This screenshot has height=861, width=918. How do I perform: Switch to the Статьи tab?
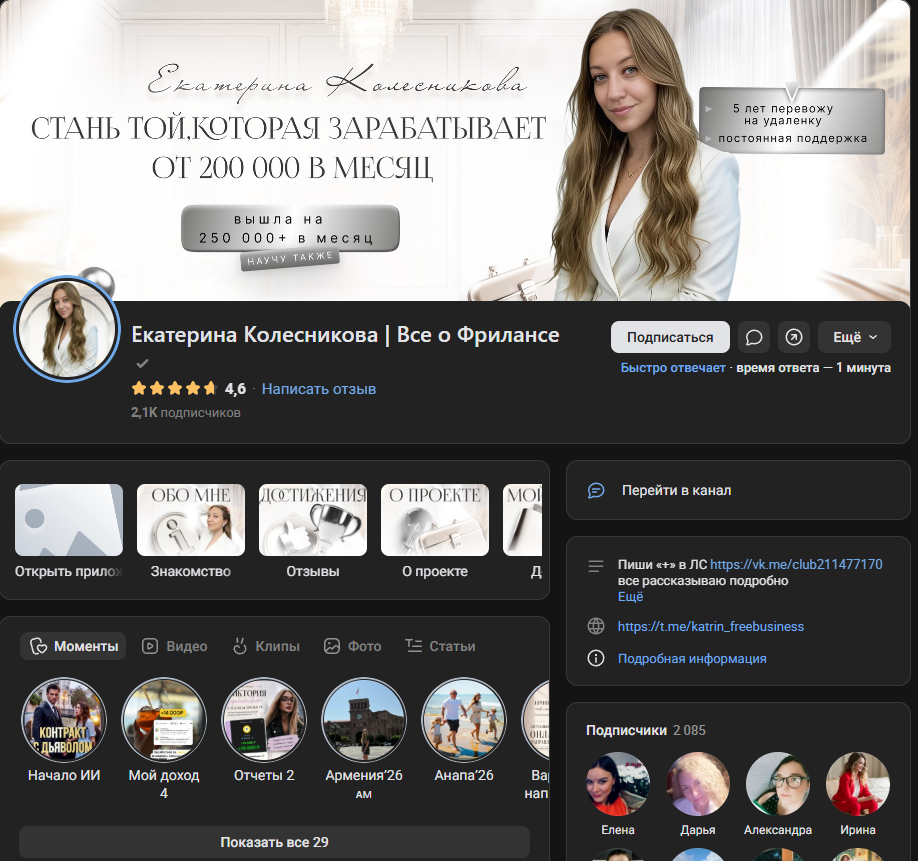click(440, 646)
